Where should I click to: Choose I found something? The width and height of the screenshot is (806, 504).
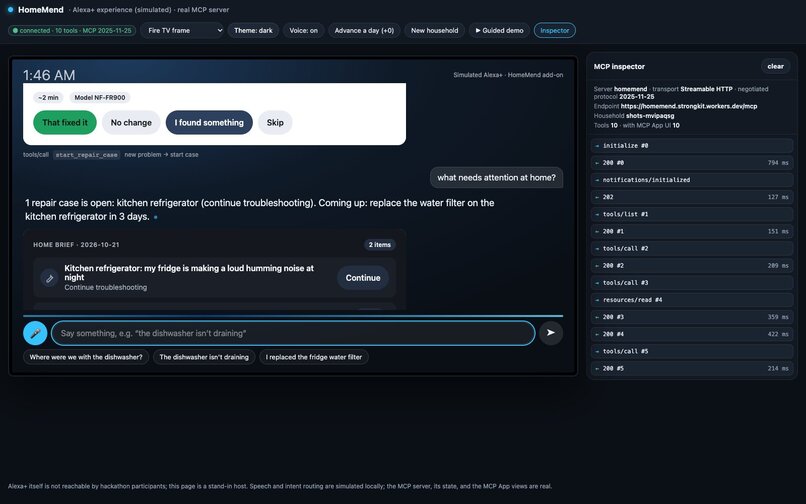(209, 122)
